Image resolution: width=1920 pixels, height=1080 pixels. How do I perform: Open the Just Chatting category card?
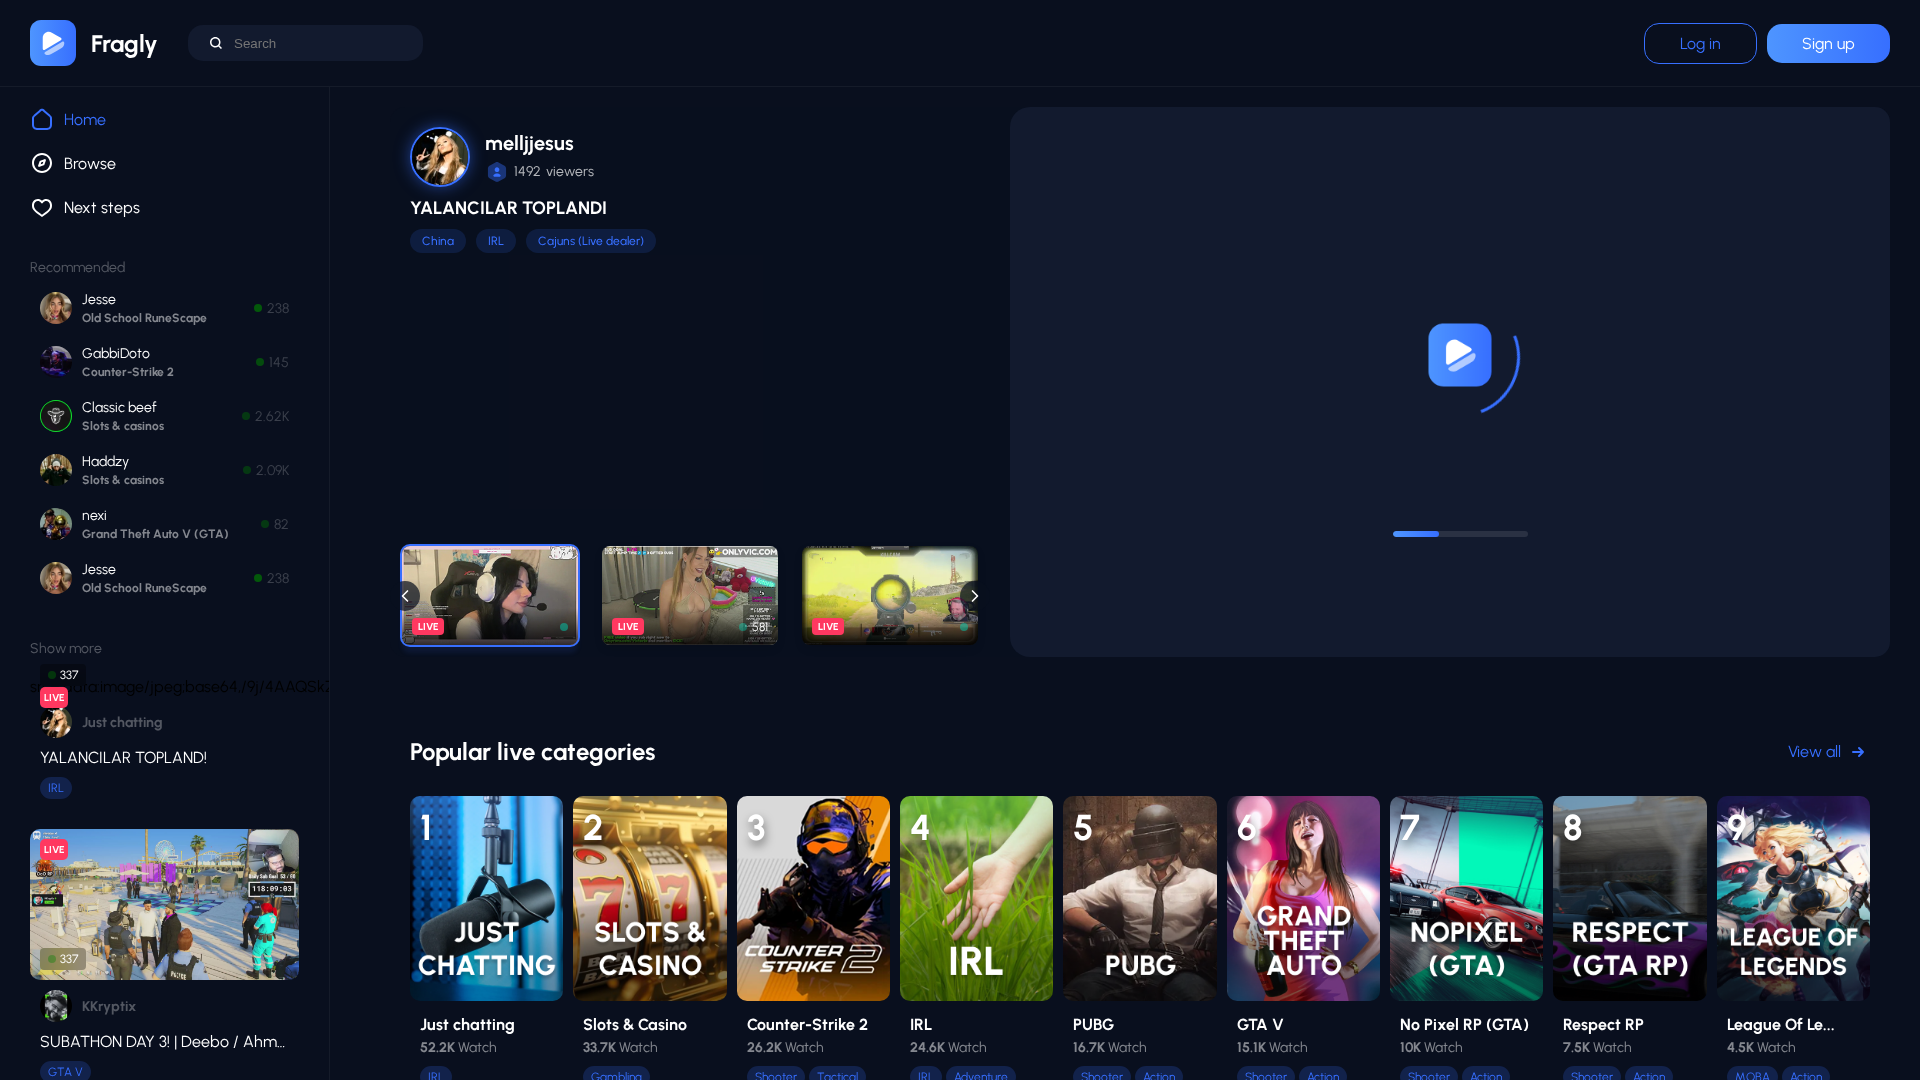(487, 898)
